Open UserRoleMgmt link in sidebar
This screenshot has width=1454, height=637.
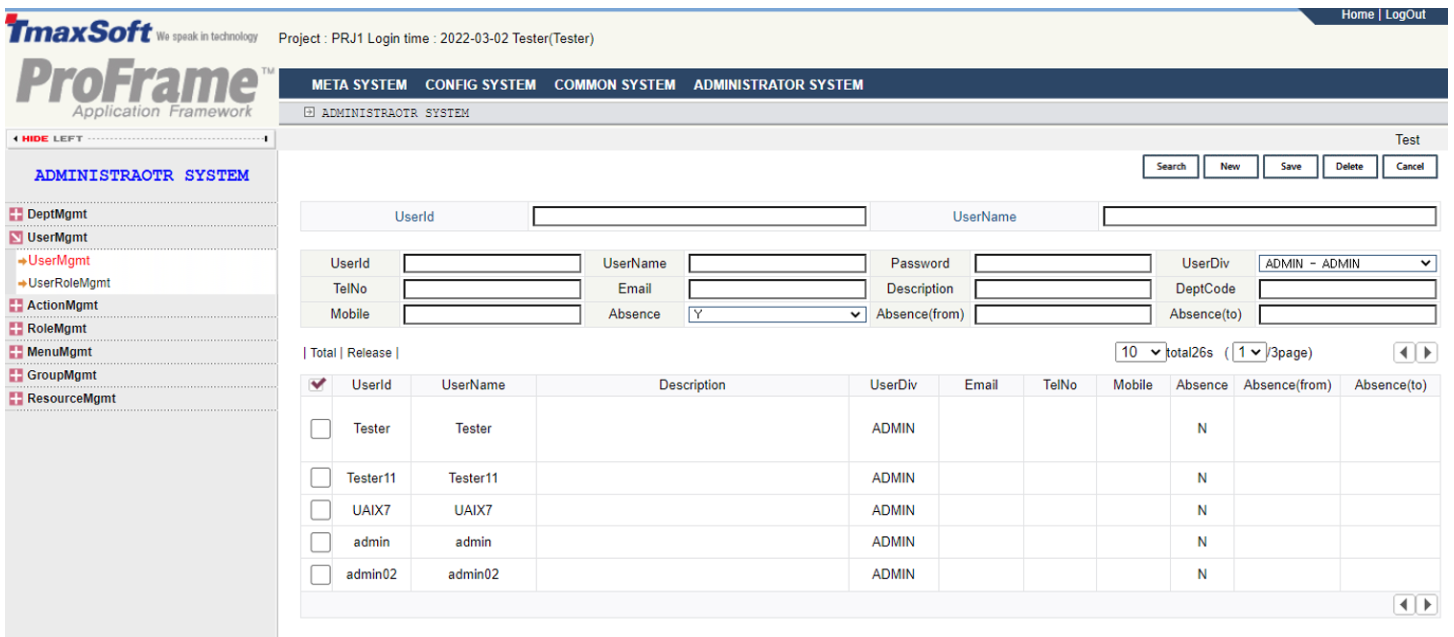tap(69, 283)
